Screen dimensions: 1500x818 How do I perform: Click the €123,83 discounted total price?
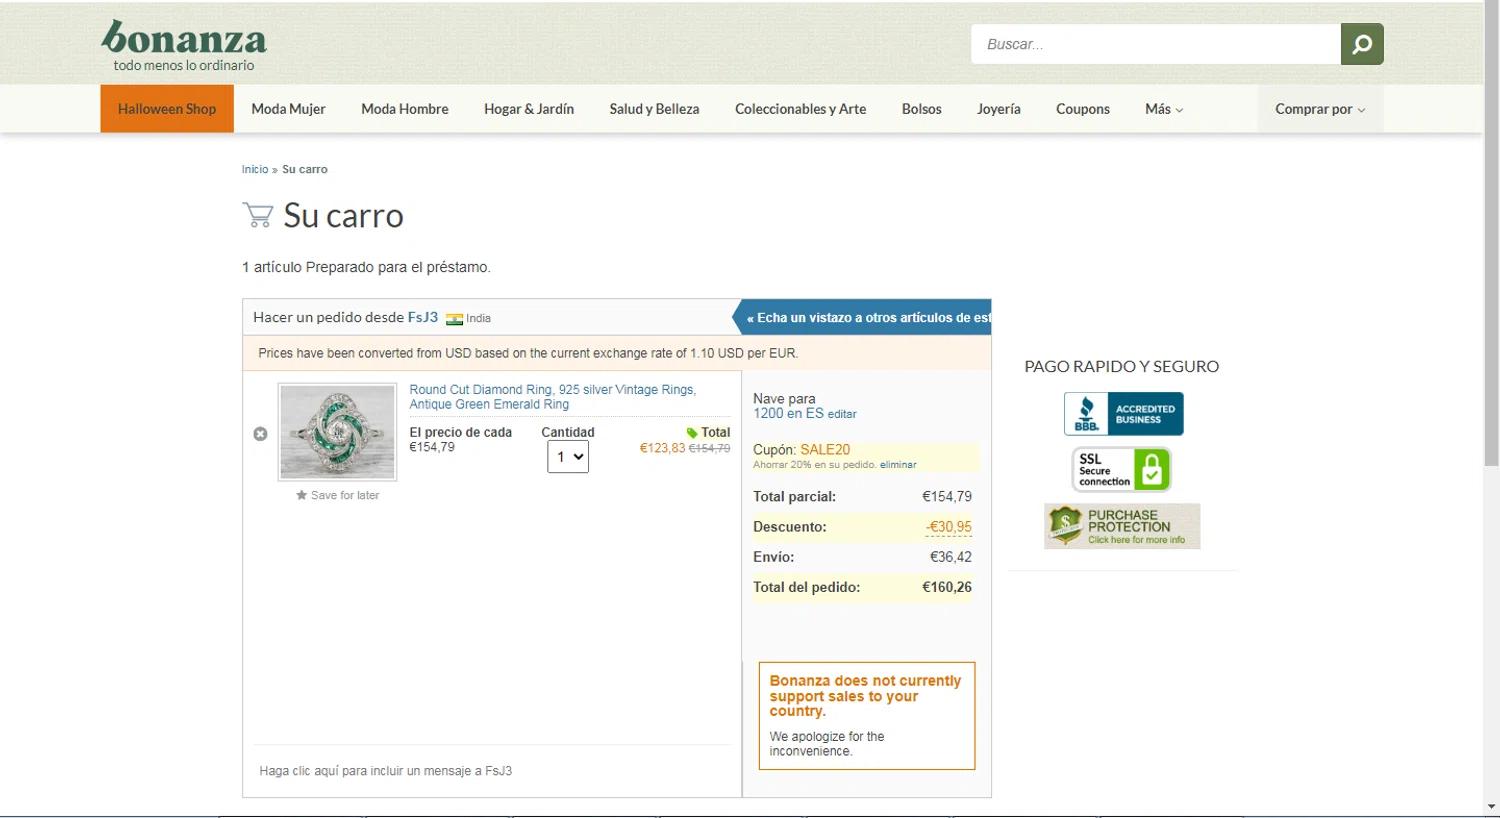662,449
